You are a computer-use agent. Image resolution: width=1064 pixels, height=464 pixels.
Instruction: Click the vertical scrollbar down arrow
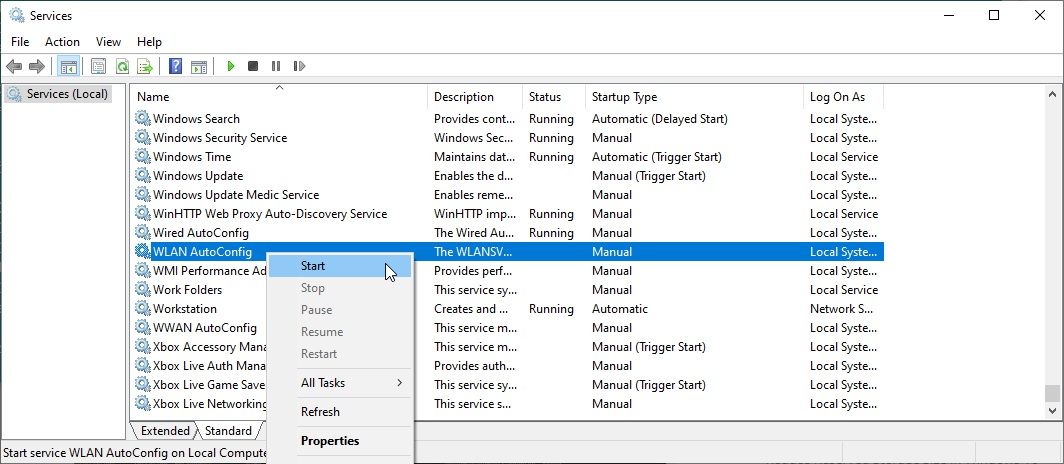click(x=1051, y=410)
